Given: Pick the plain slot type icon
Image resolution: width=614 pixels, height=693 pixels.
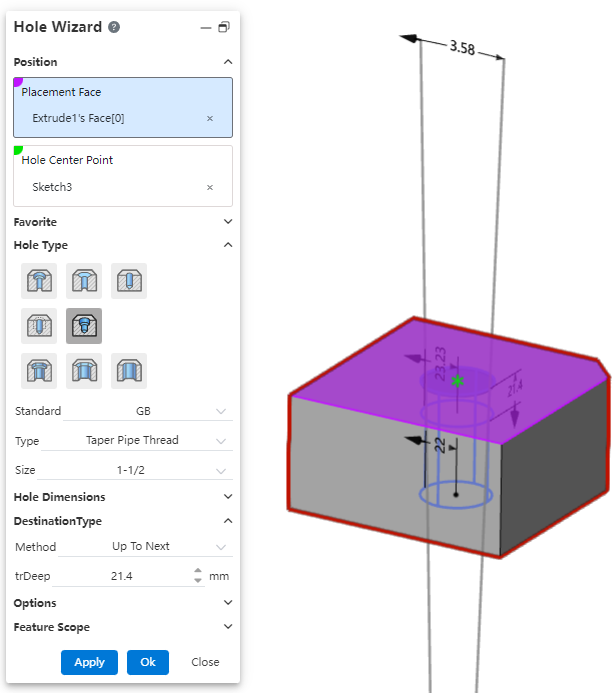Looking at the screenshot, I should click(x=129, y=371).
